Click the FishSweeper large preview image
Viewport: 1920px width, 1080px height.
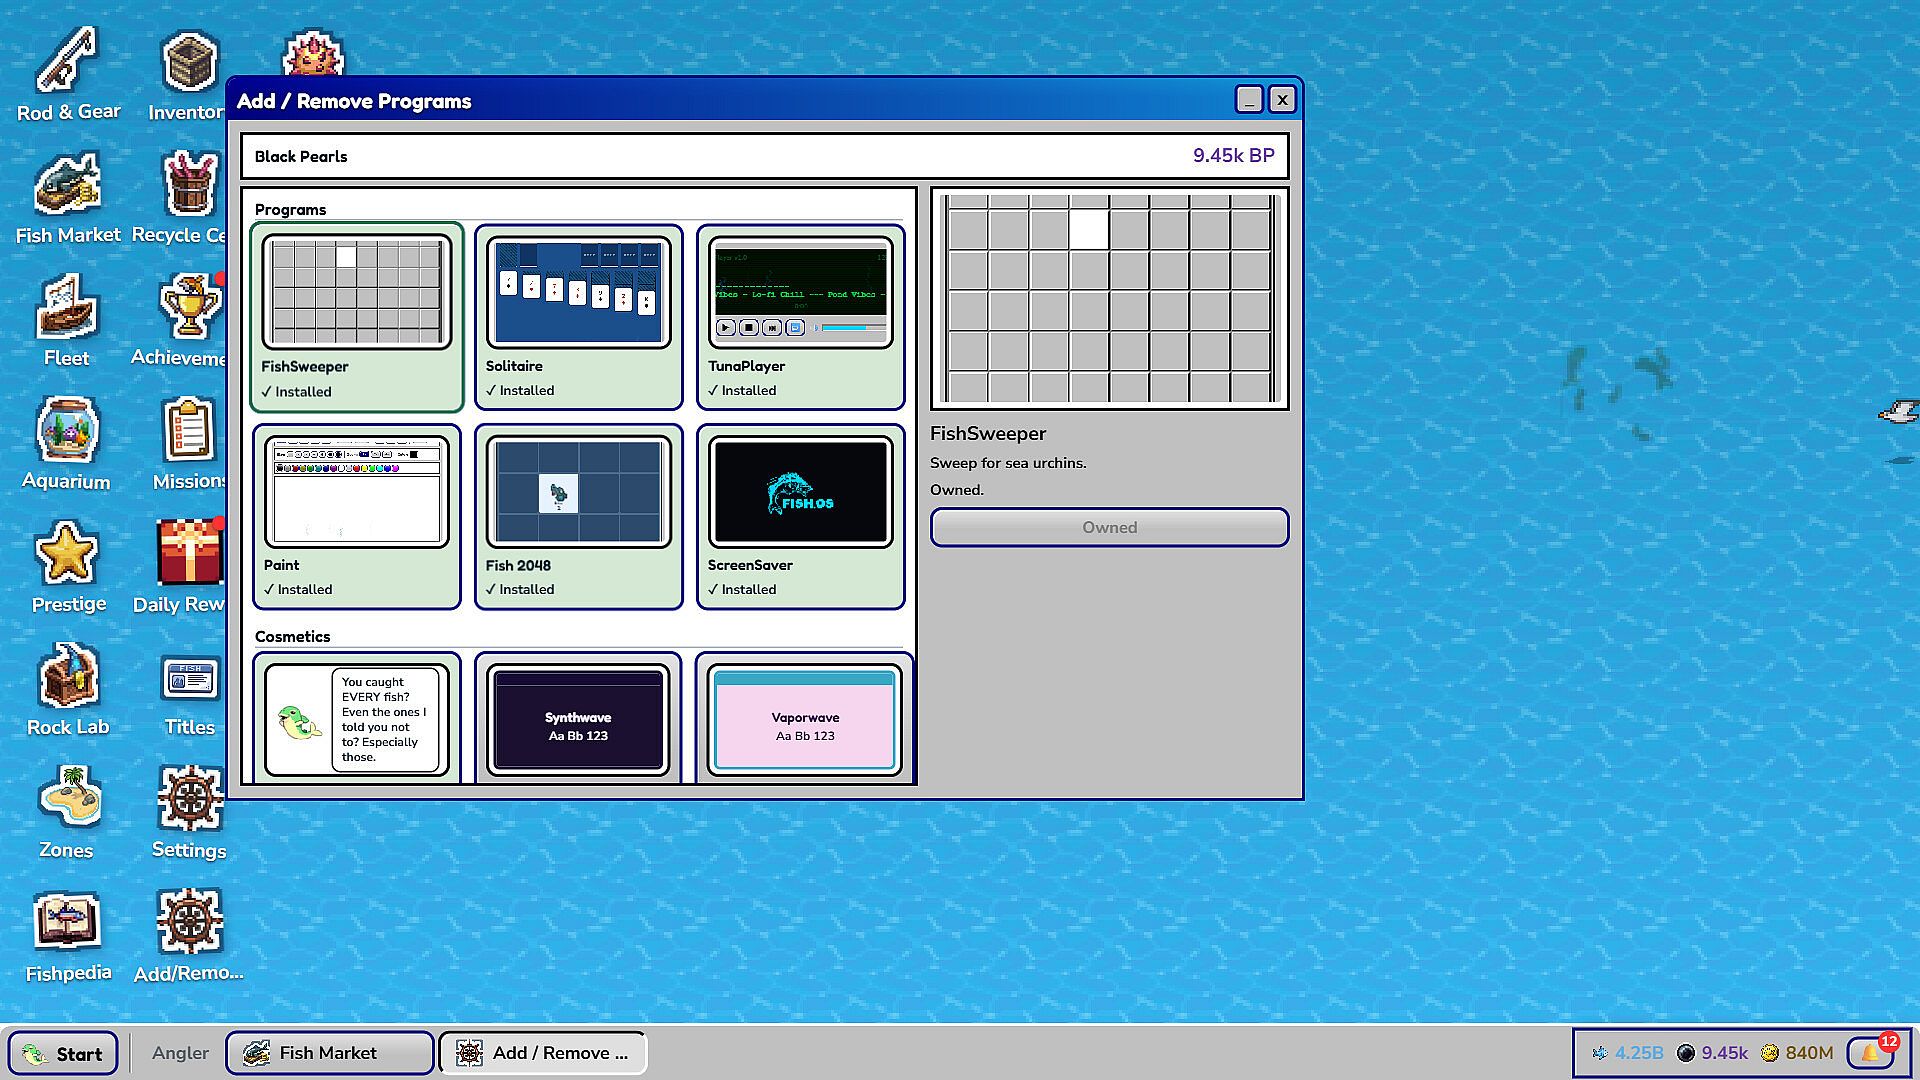pyautogui.click(x=1109, y=298)
